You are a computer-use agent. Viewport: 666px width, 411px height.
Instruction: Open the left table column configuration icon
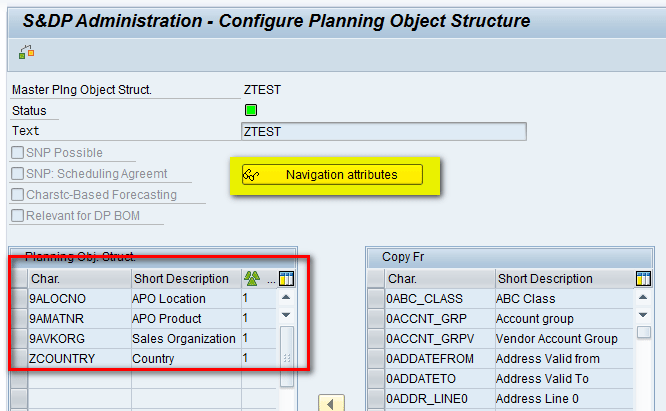point(286,279)
